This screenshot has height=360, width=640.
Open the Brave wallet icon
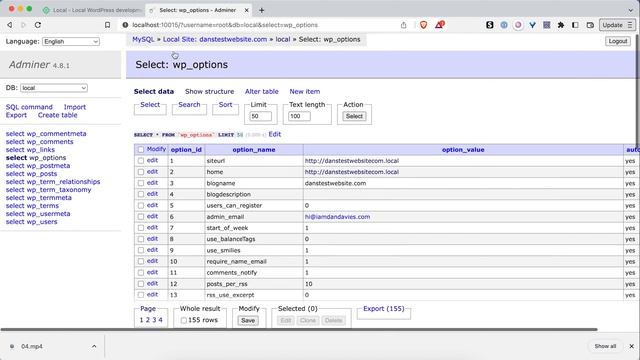pos(590,25)
